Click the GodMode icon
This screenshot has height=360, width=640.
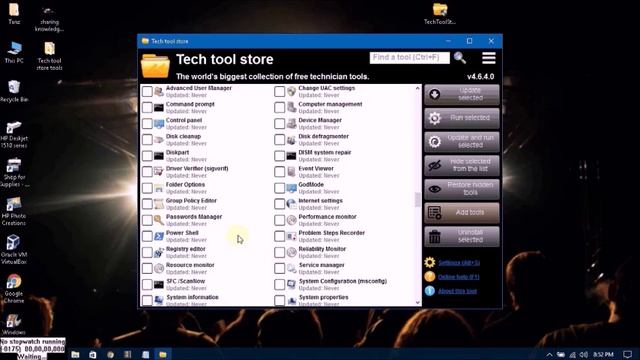[291, 188]
